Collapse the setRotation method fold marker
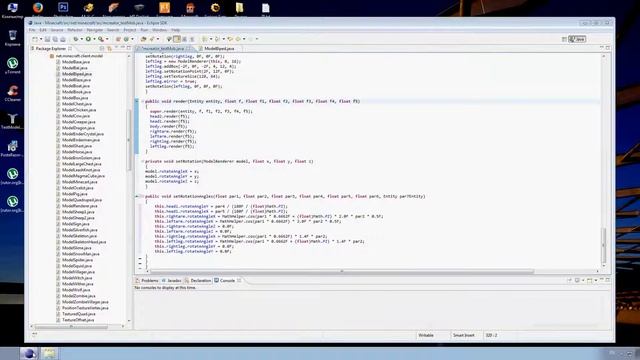This screenshot has height=360, width=640. (x=142, y=161)
